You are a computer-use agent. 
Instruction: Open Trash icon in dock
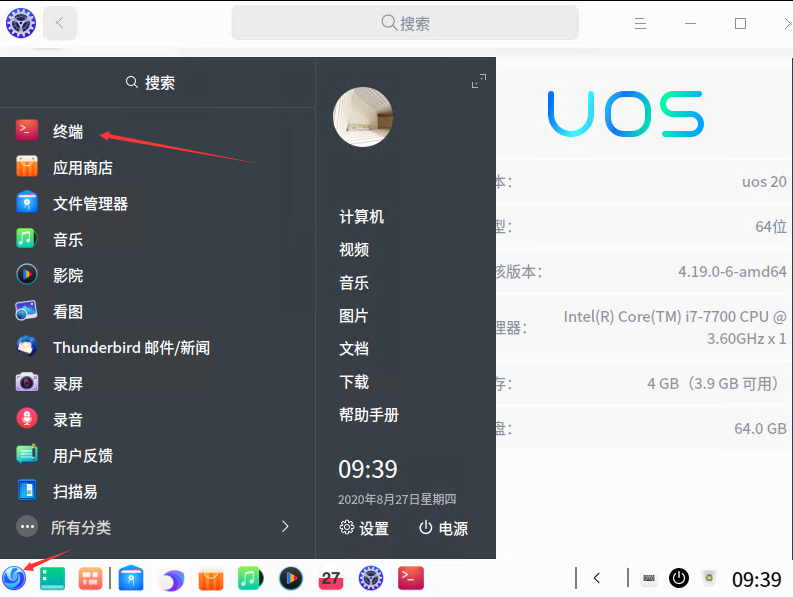tap(709, 578)
